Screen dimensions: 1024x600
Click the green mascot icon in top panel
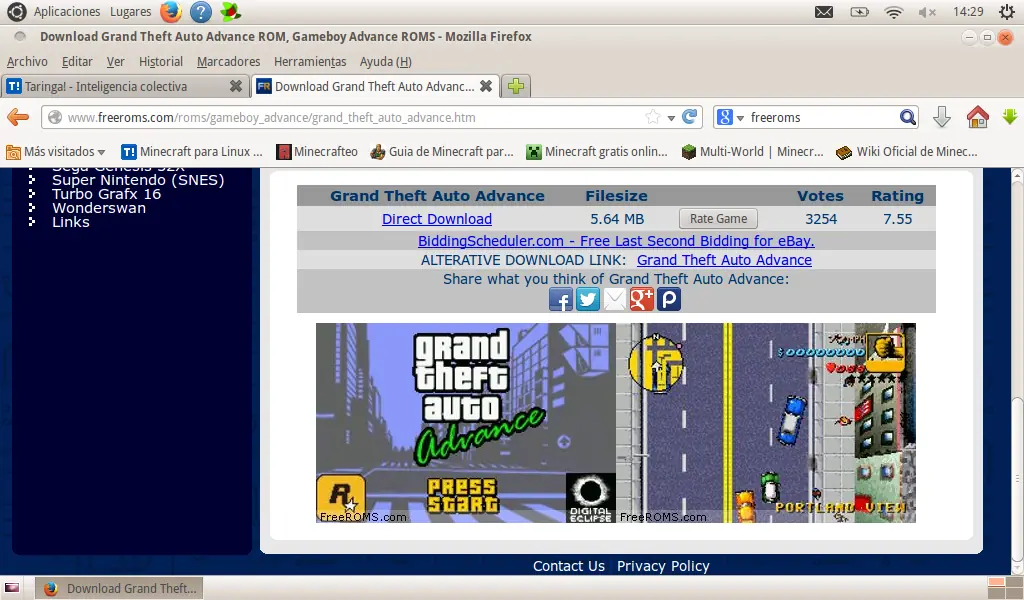click(231, 12)
